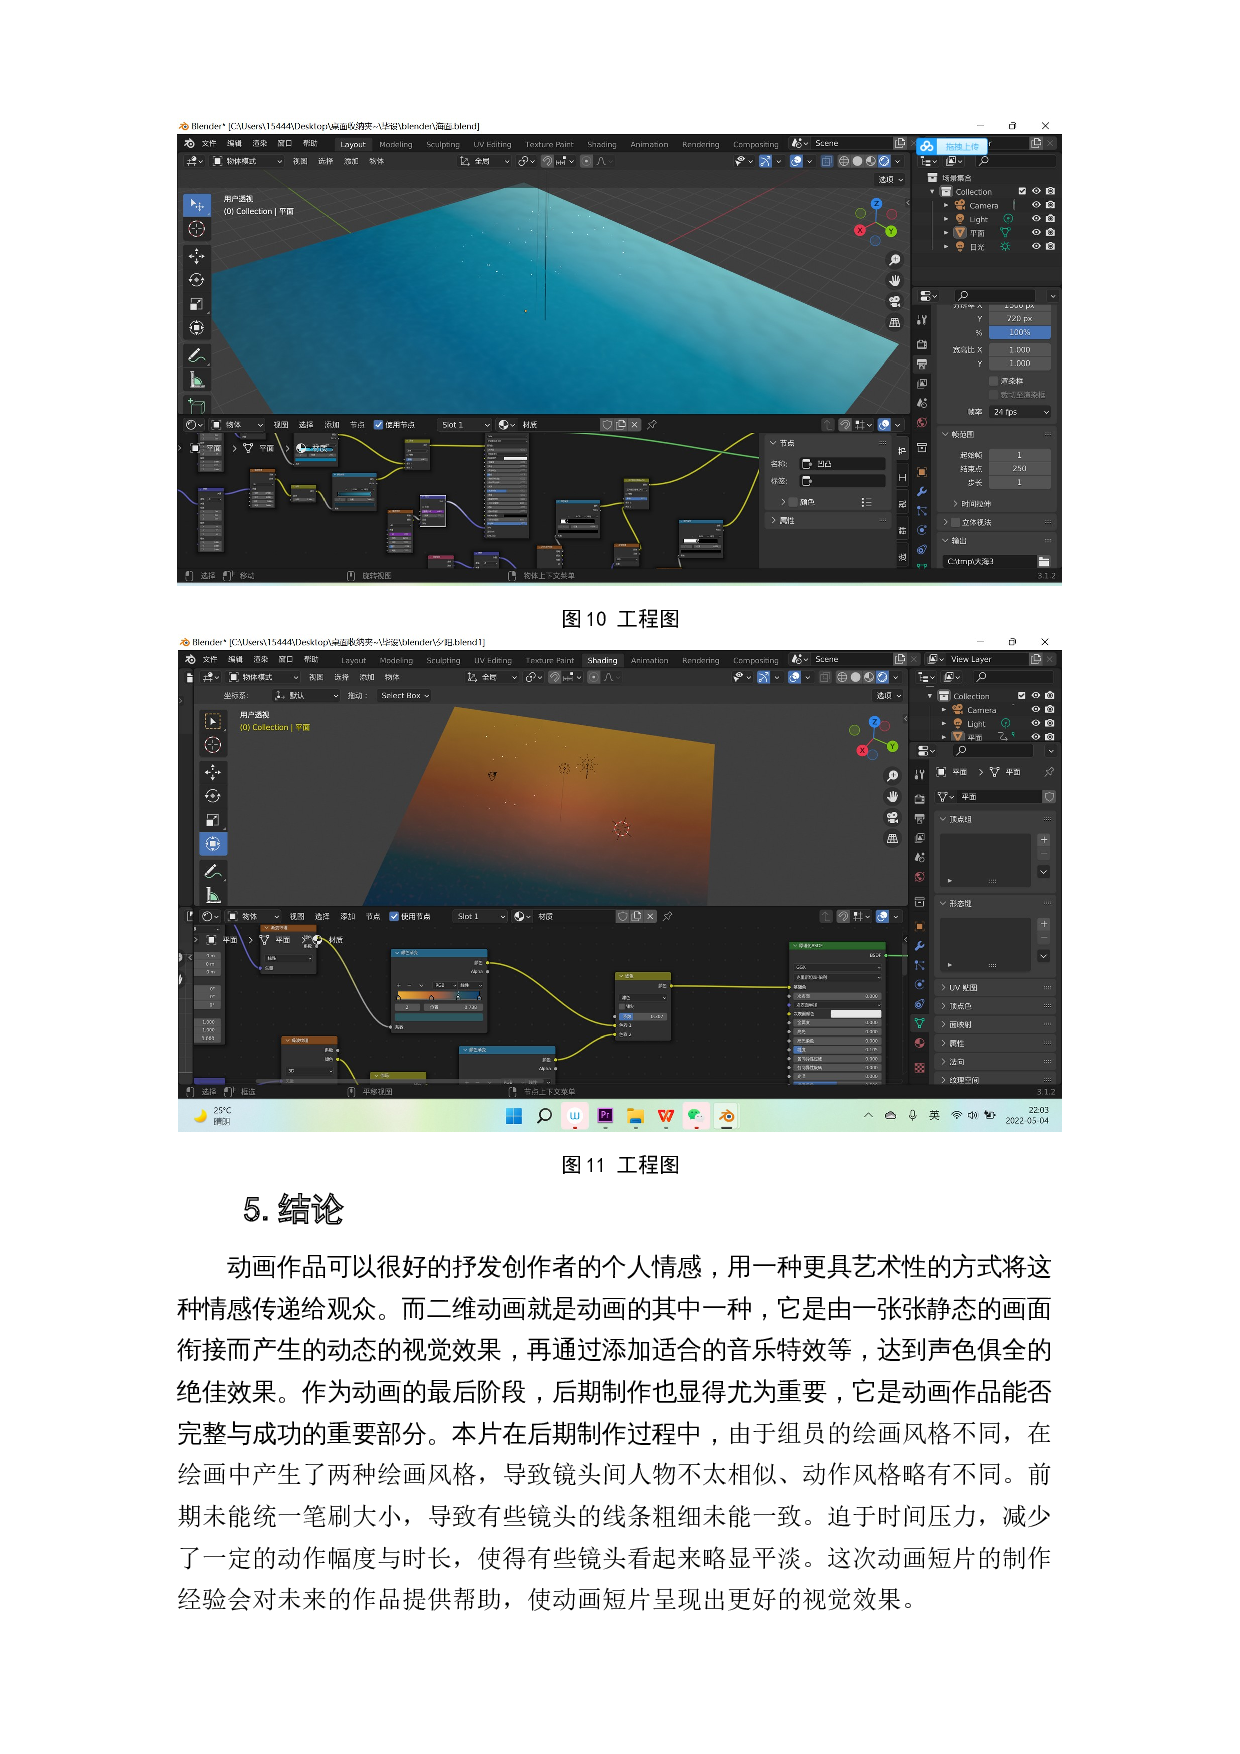Image resolution: width=1240 pixels, height=1754 pixels.
Task: Select the Add Cube tool
Action: point(197,406)
